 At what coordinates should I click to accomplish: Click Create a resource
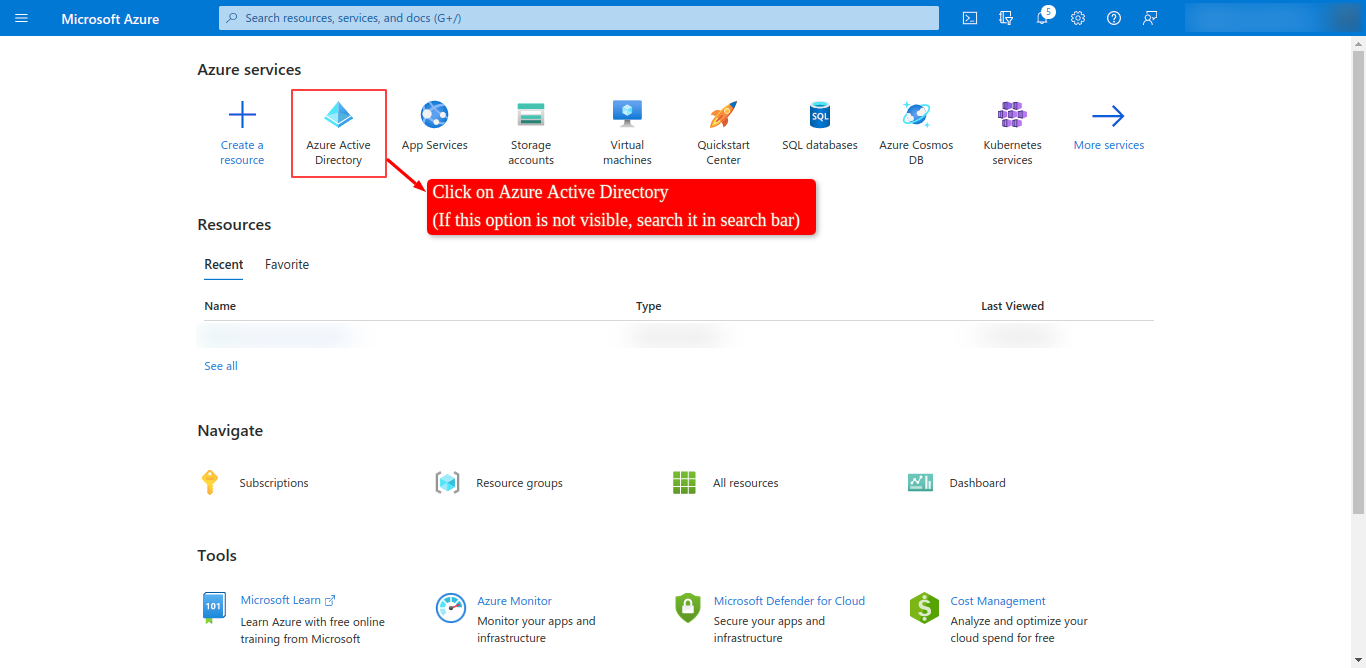coord(242,132)
